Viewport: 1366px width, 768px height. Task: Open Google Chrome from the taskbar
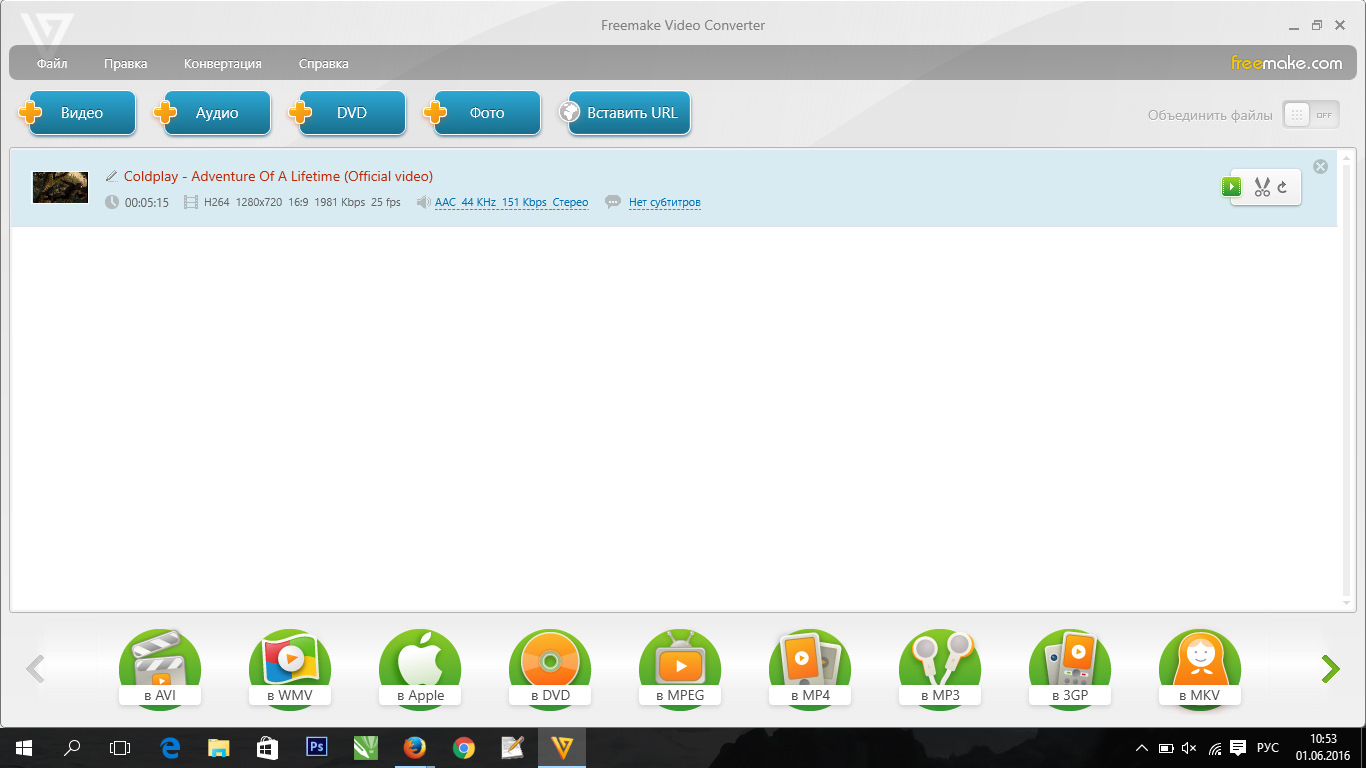click(463, 747)
